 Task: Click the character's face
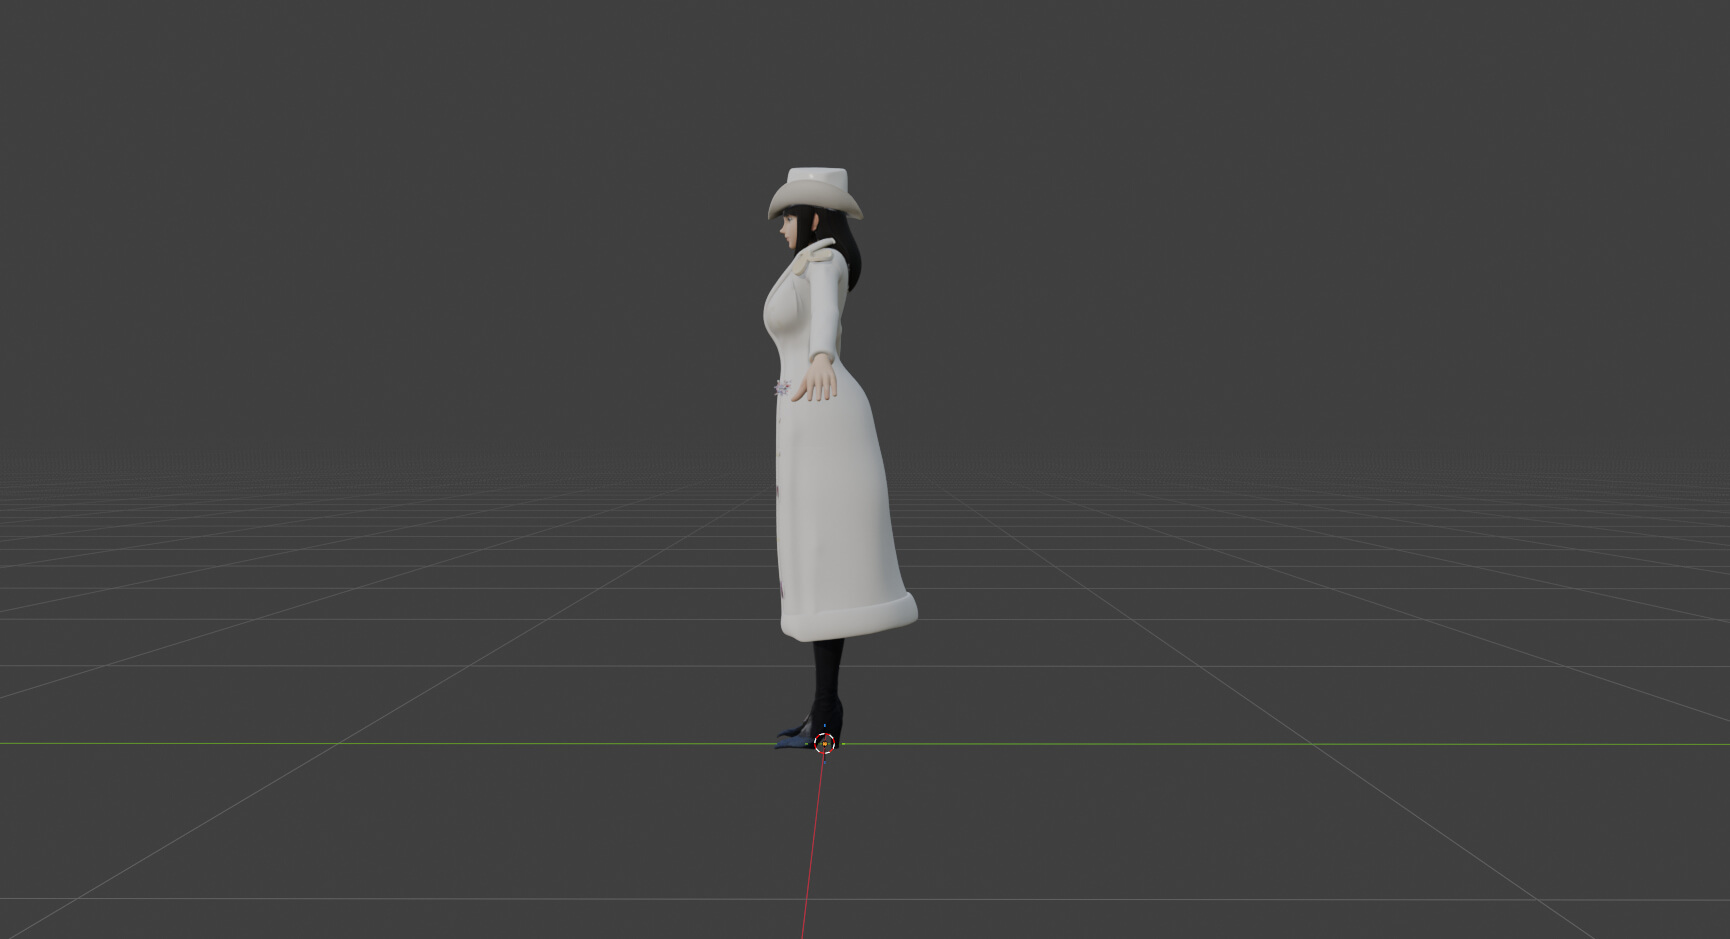(x=792, y=232)
